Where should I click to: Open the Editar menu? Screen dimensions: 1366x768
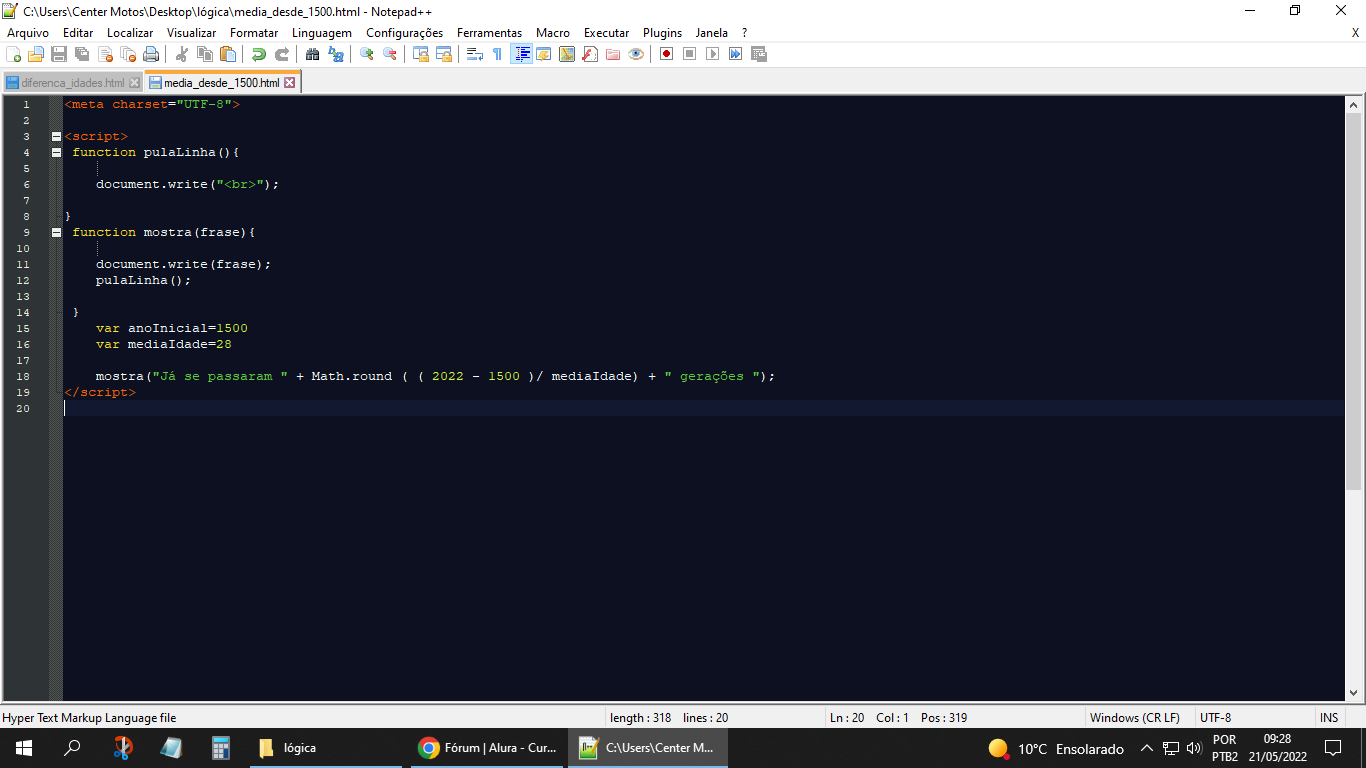[78, 33]
